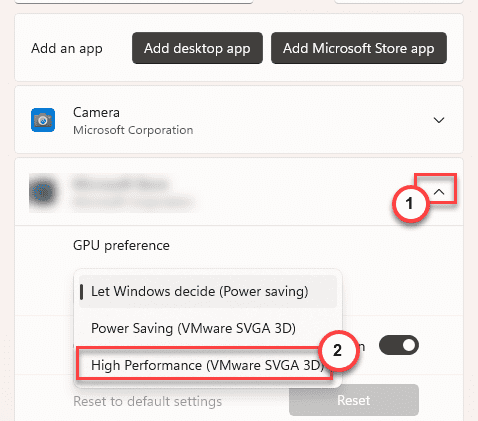Click the greyed Reset button
Image resolution: width=478 pixels, height=421 pixels.
354,400
